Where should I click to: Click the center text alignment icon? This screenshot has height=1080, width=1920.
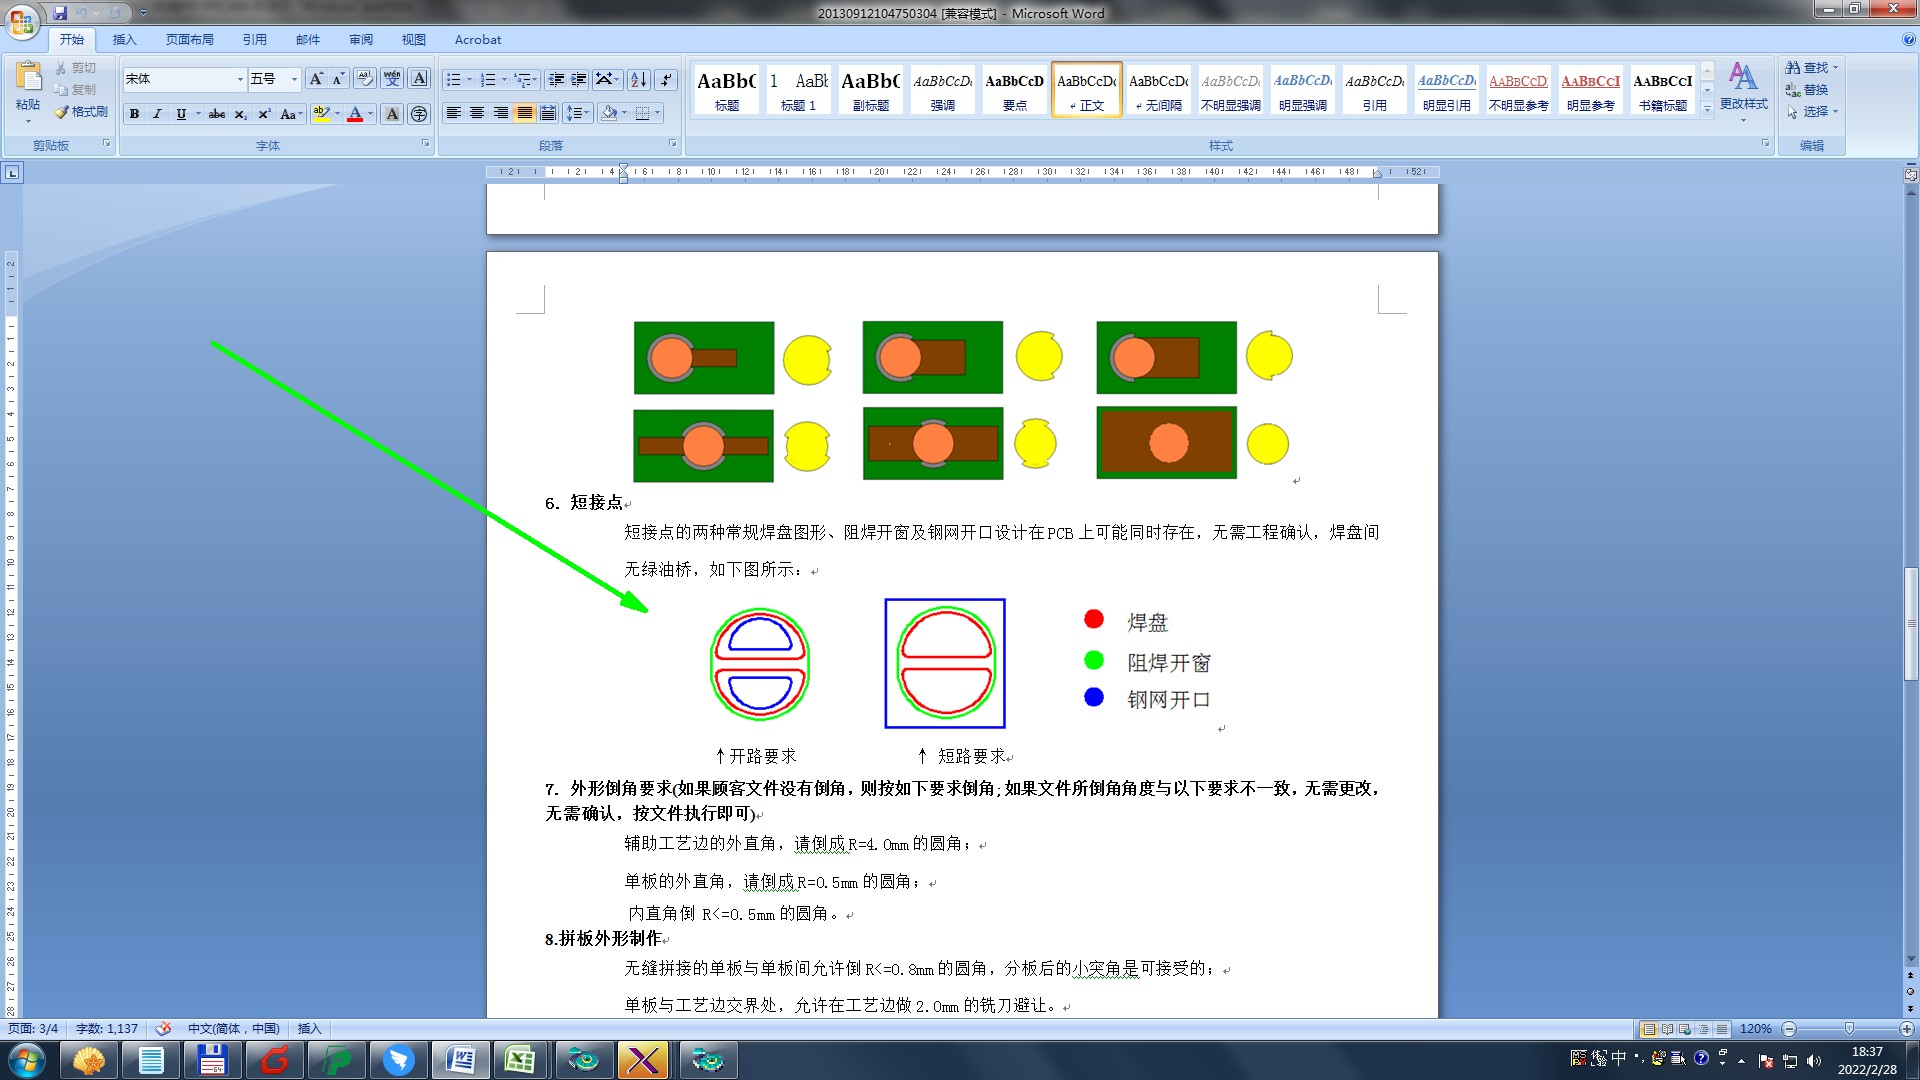point(477,113)
